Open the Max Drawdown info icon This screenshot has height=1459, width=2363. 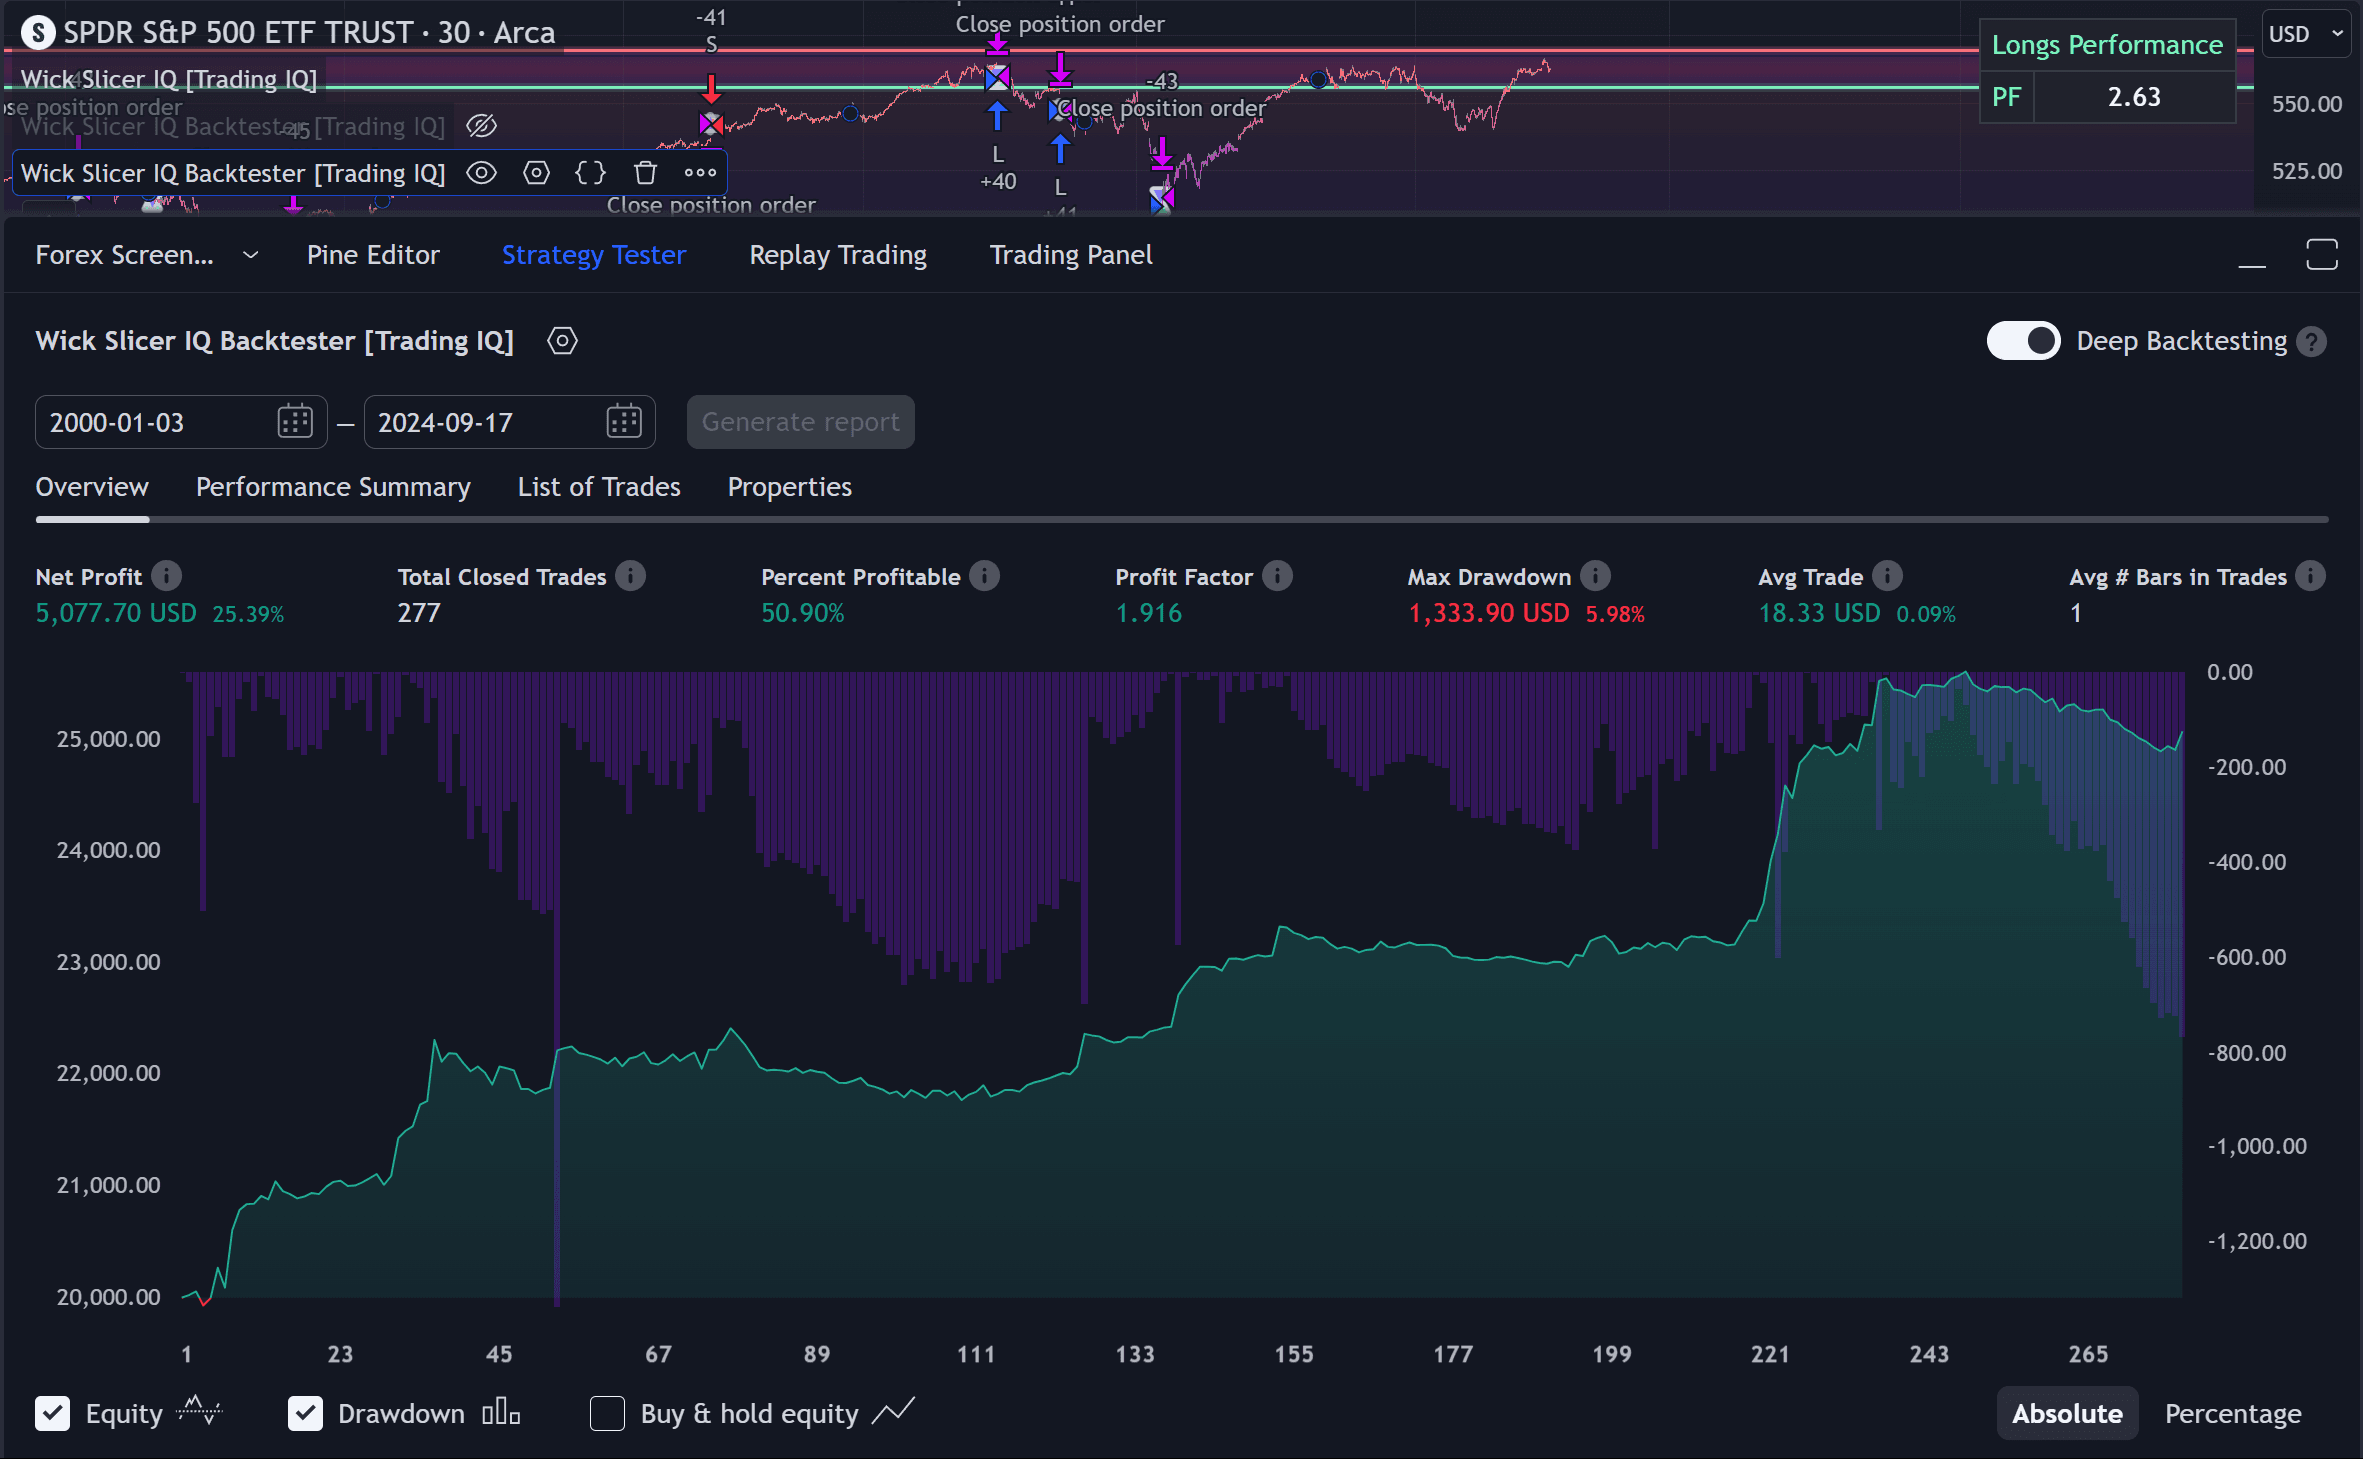point(1595,576)
